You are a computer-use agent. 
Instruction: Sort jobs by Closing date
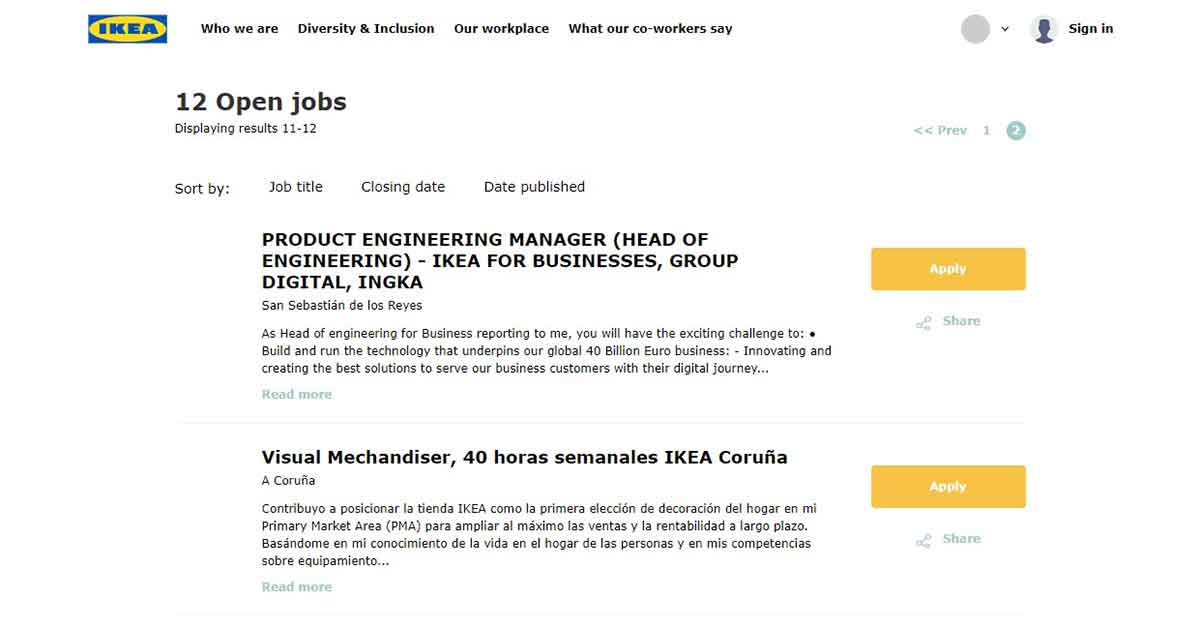point(403,187)
